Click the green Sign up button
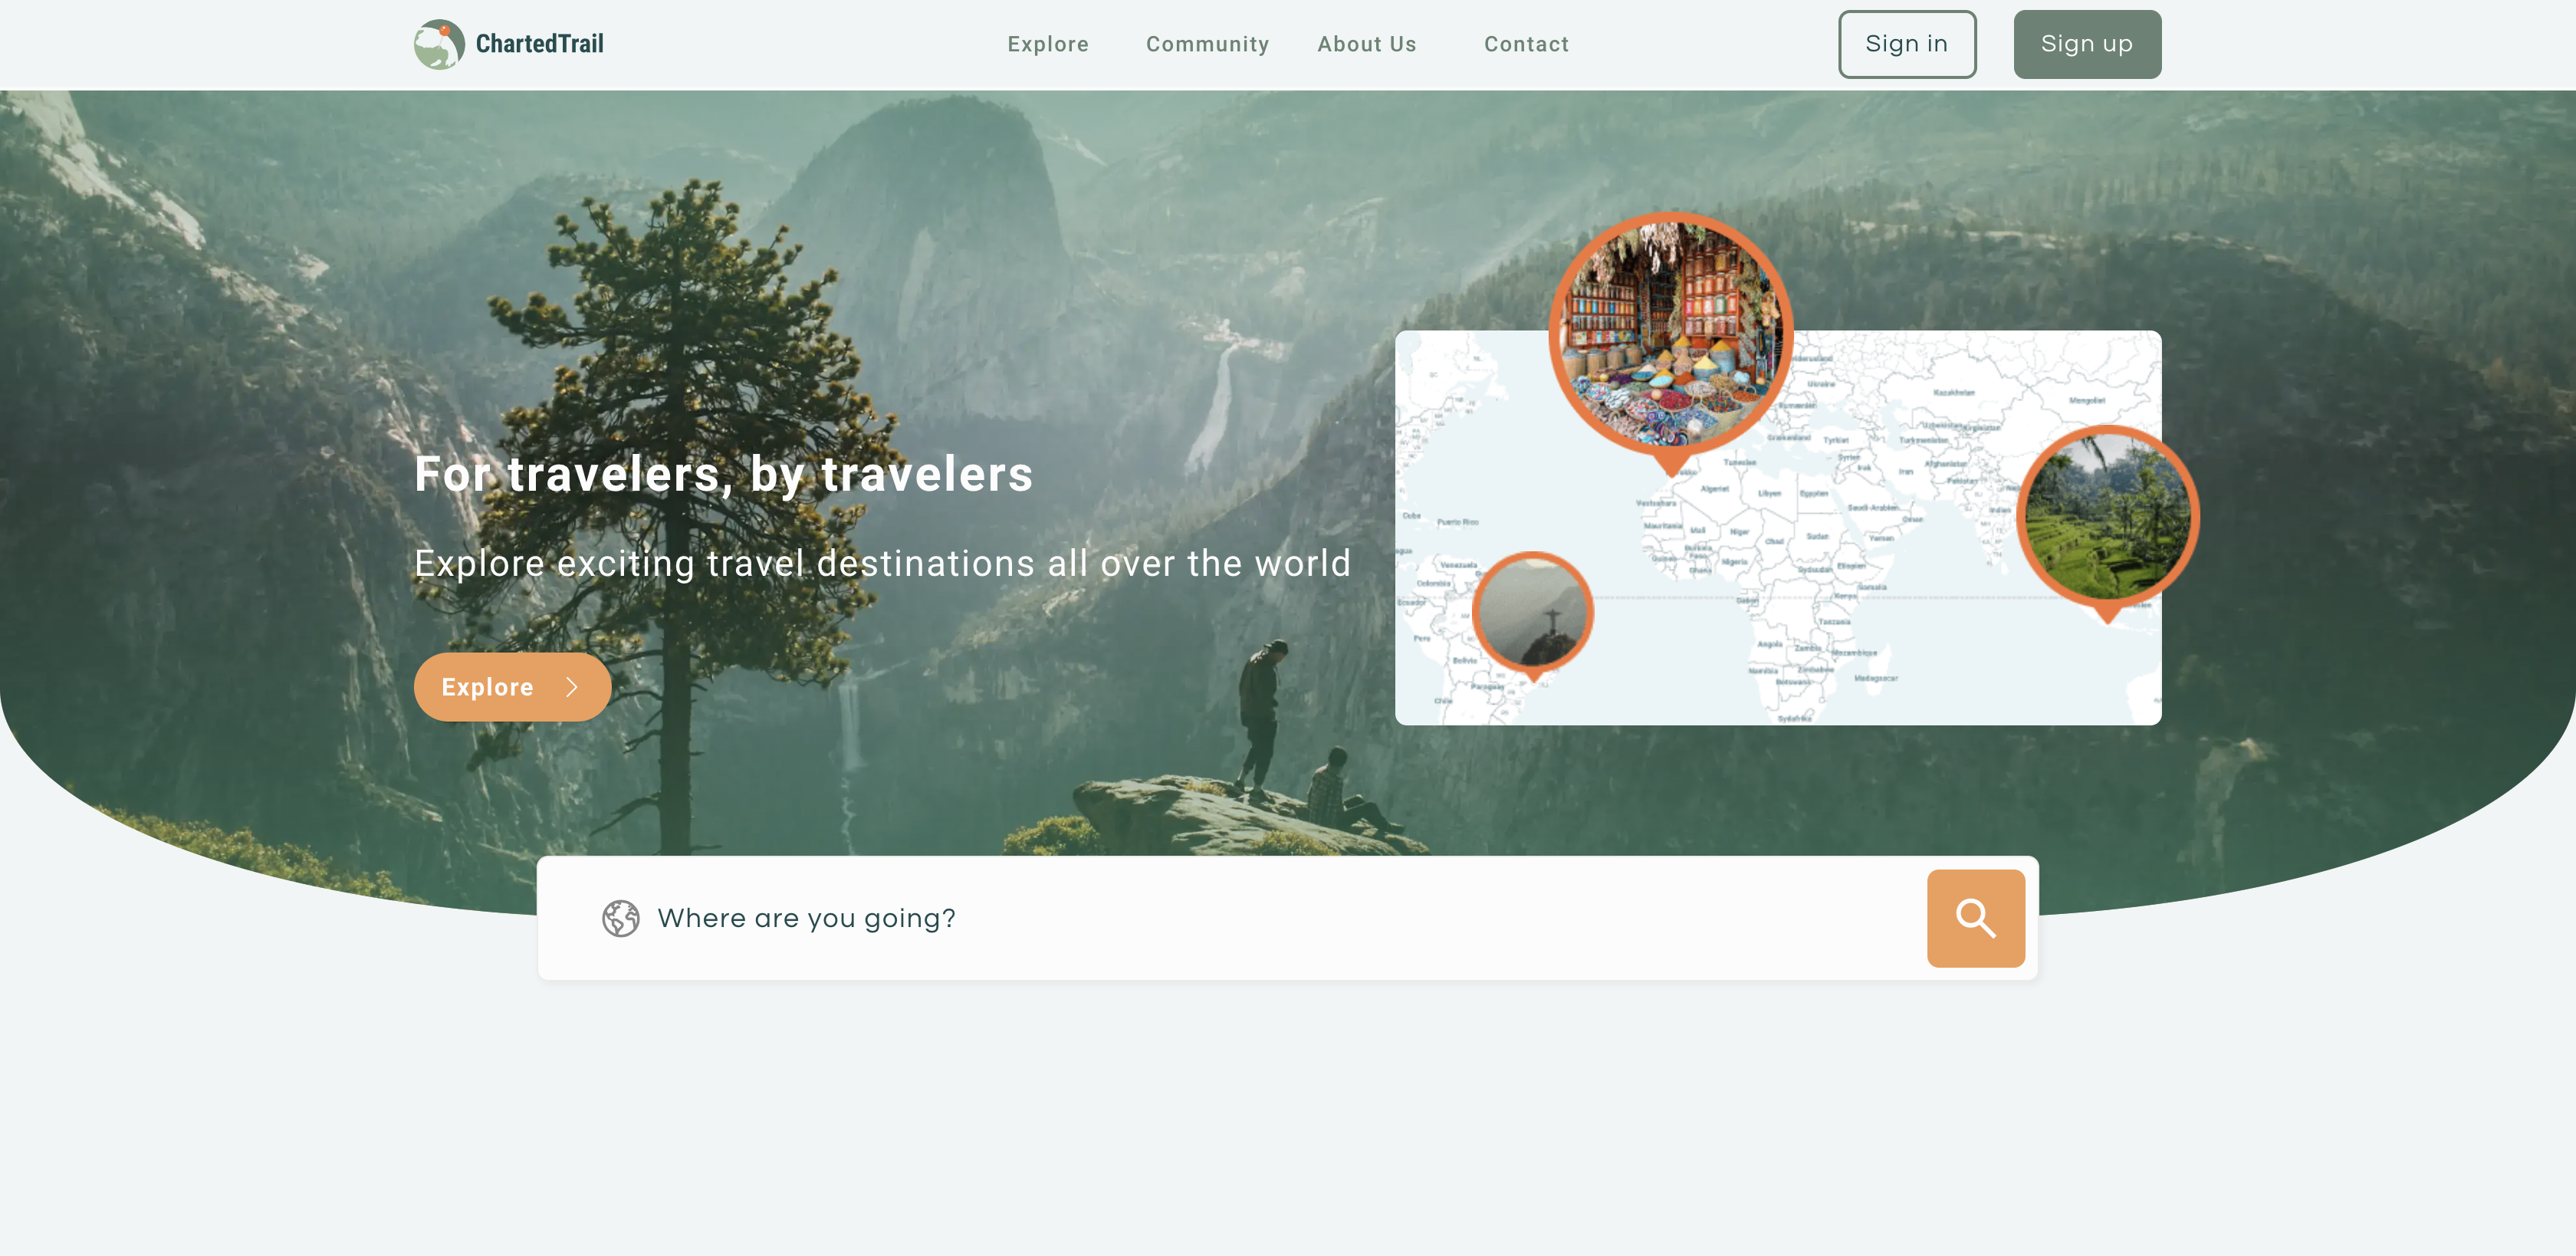The image size is (2576, 1256). click(x=2087, y=44)
